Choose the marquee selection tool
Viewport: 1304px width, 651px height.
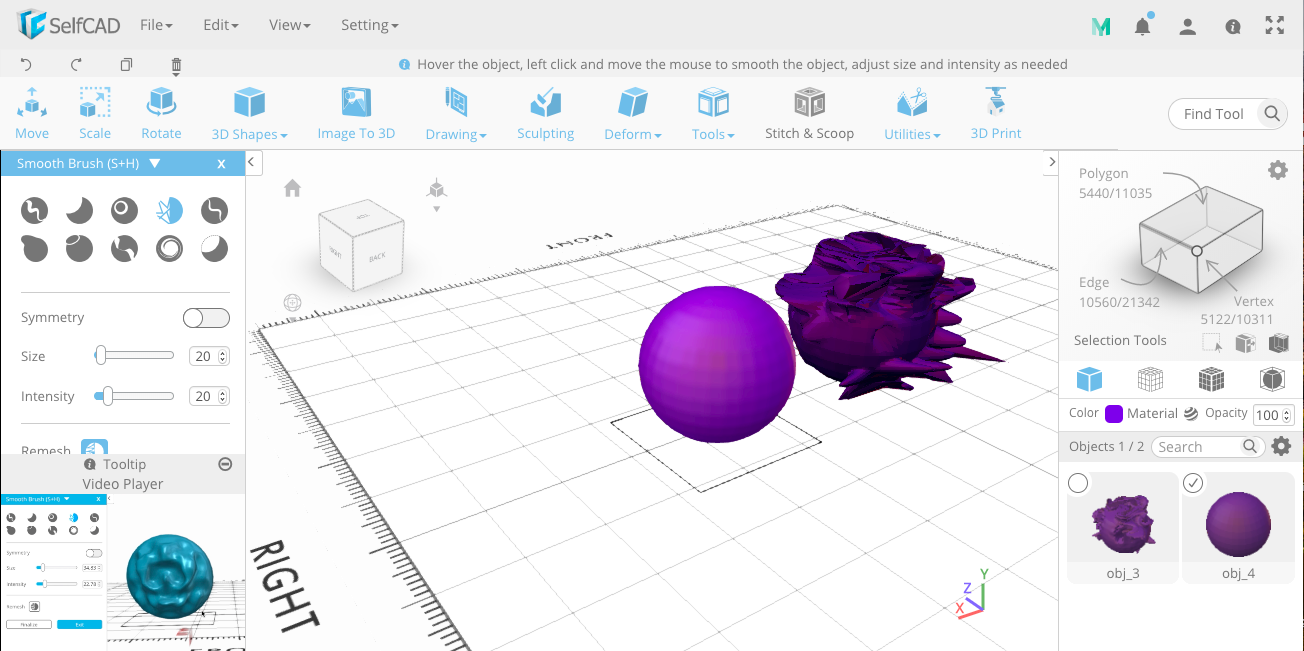(x=1212, y=343)
